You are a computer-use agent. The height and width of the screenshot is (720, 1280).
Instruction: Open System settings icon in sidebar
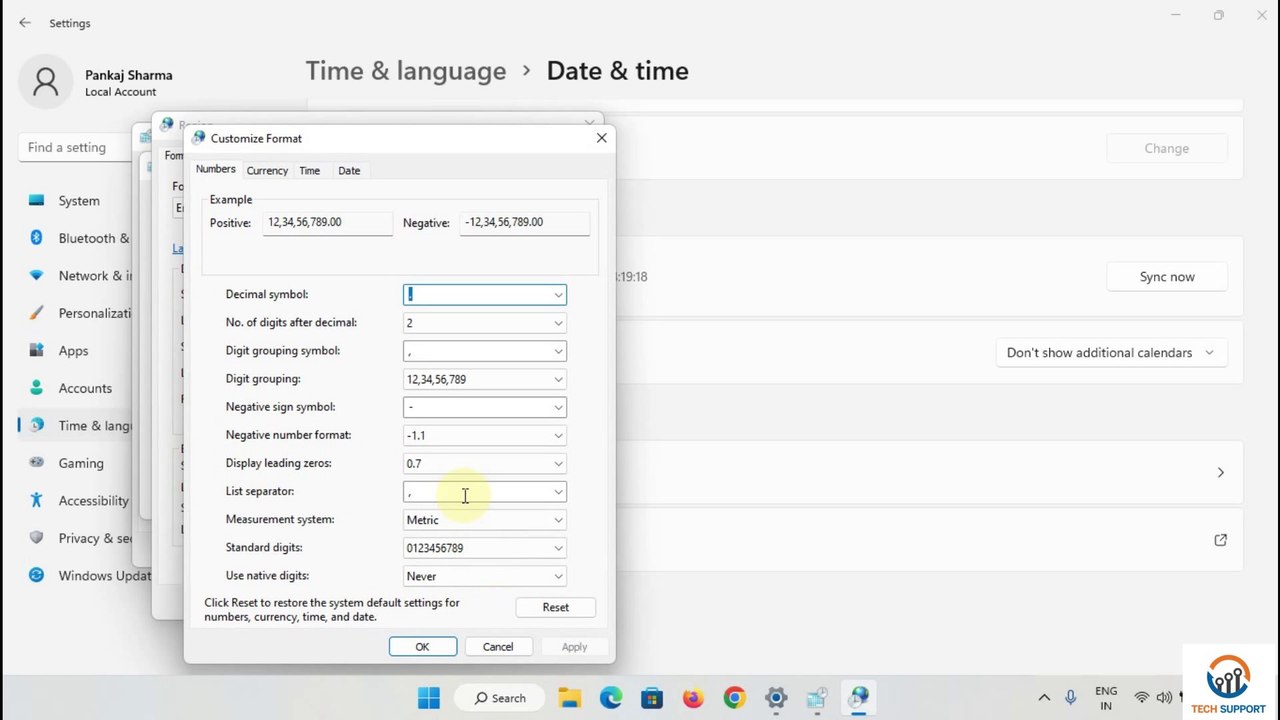[37, 200]
